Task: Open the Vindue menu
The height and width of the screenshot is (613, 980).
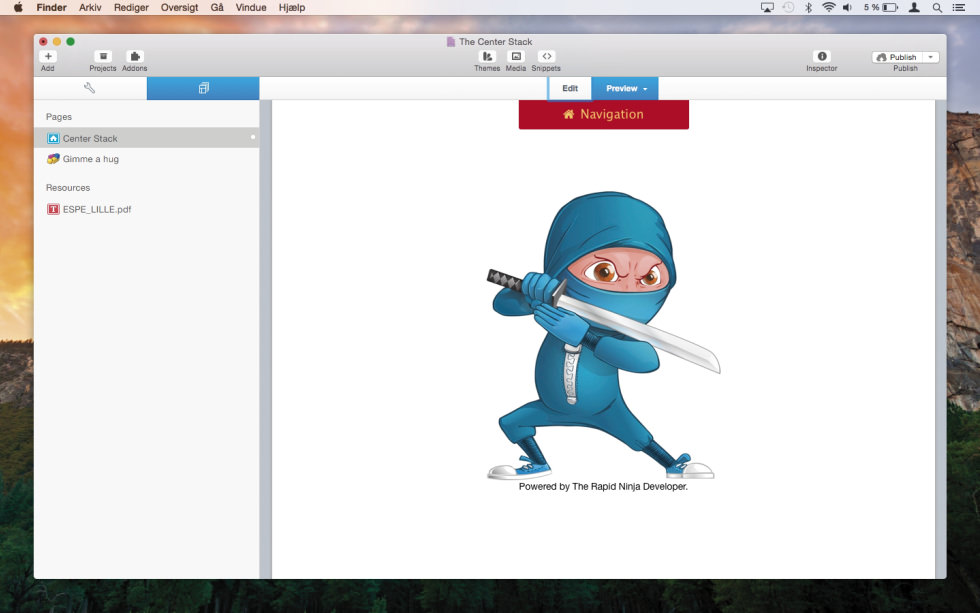Action: (x=251, y=7)
